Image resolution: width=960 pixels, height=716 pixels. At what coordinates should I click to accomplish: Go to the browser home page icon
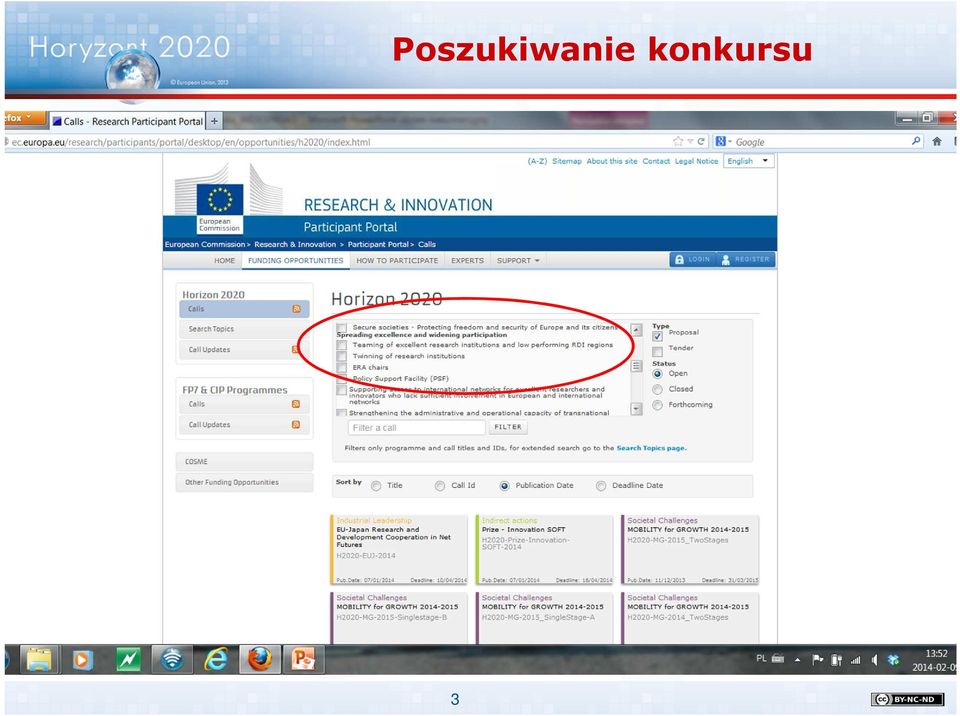click(937, 141)
